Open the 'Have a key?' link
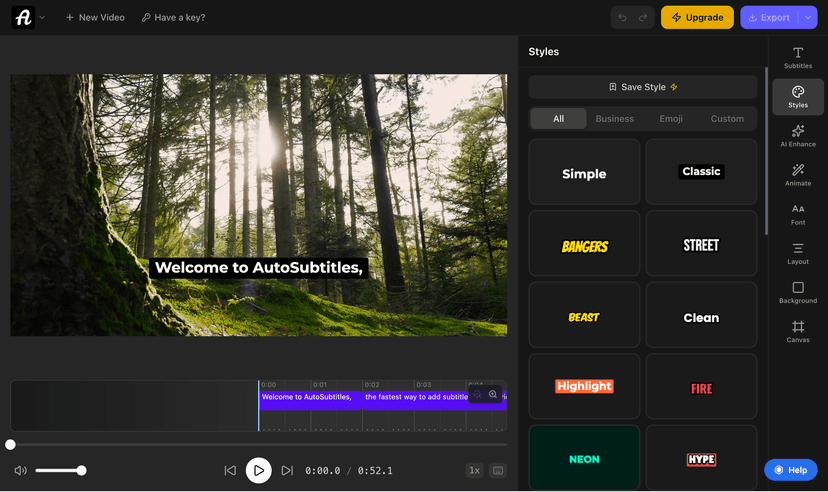 tap(173, 17)
